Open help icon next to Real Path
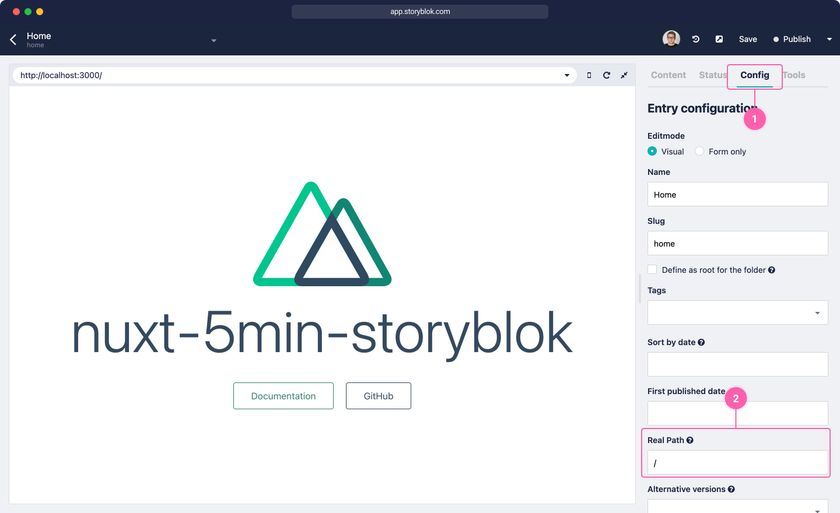 (690, 440)
